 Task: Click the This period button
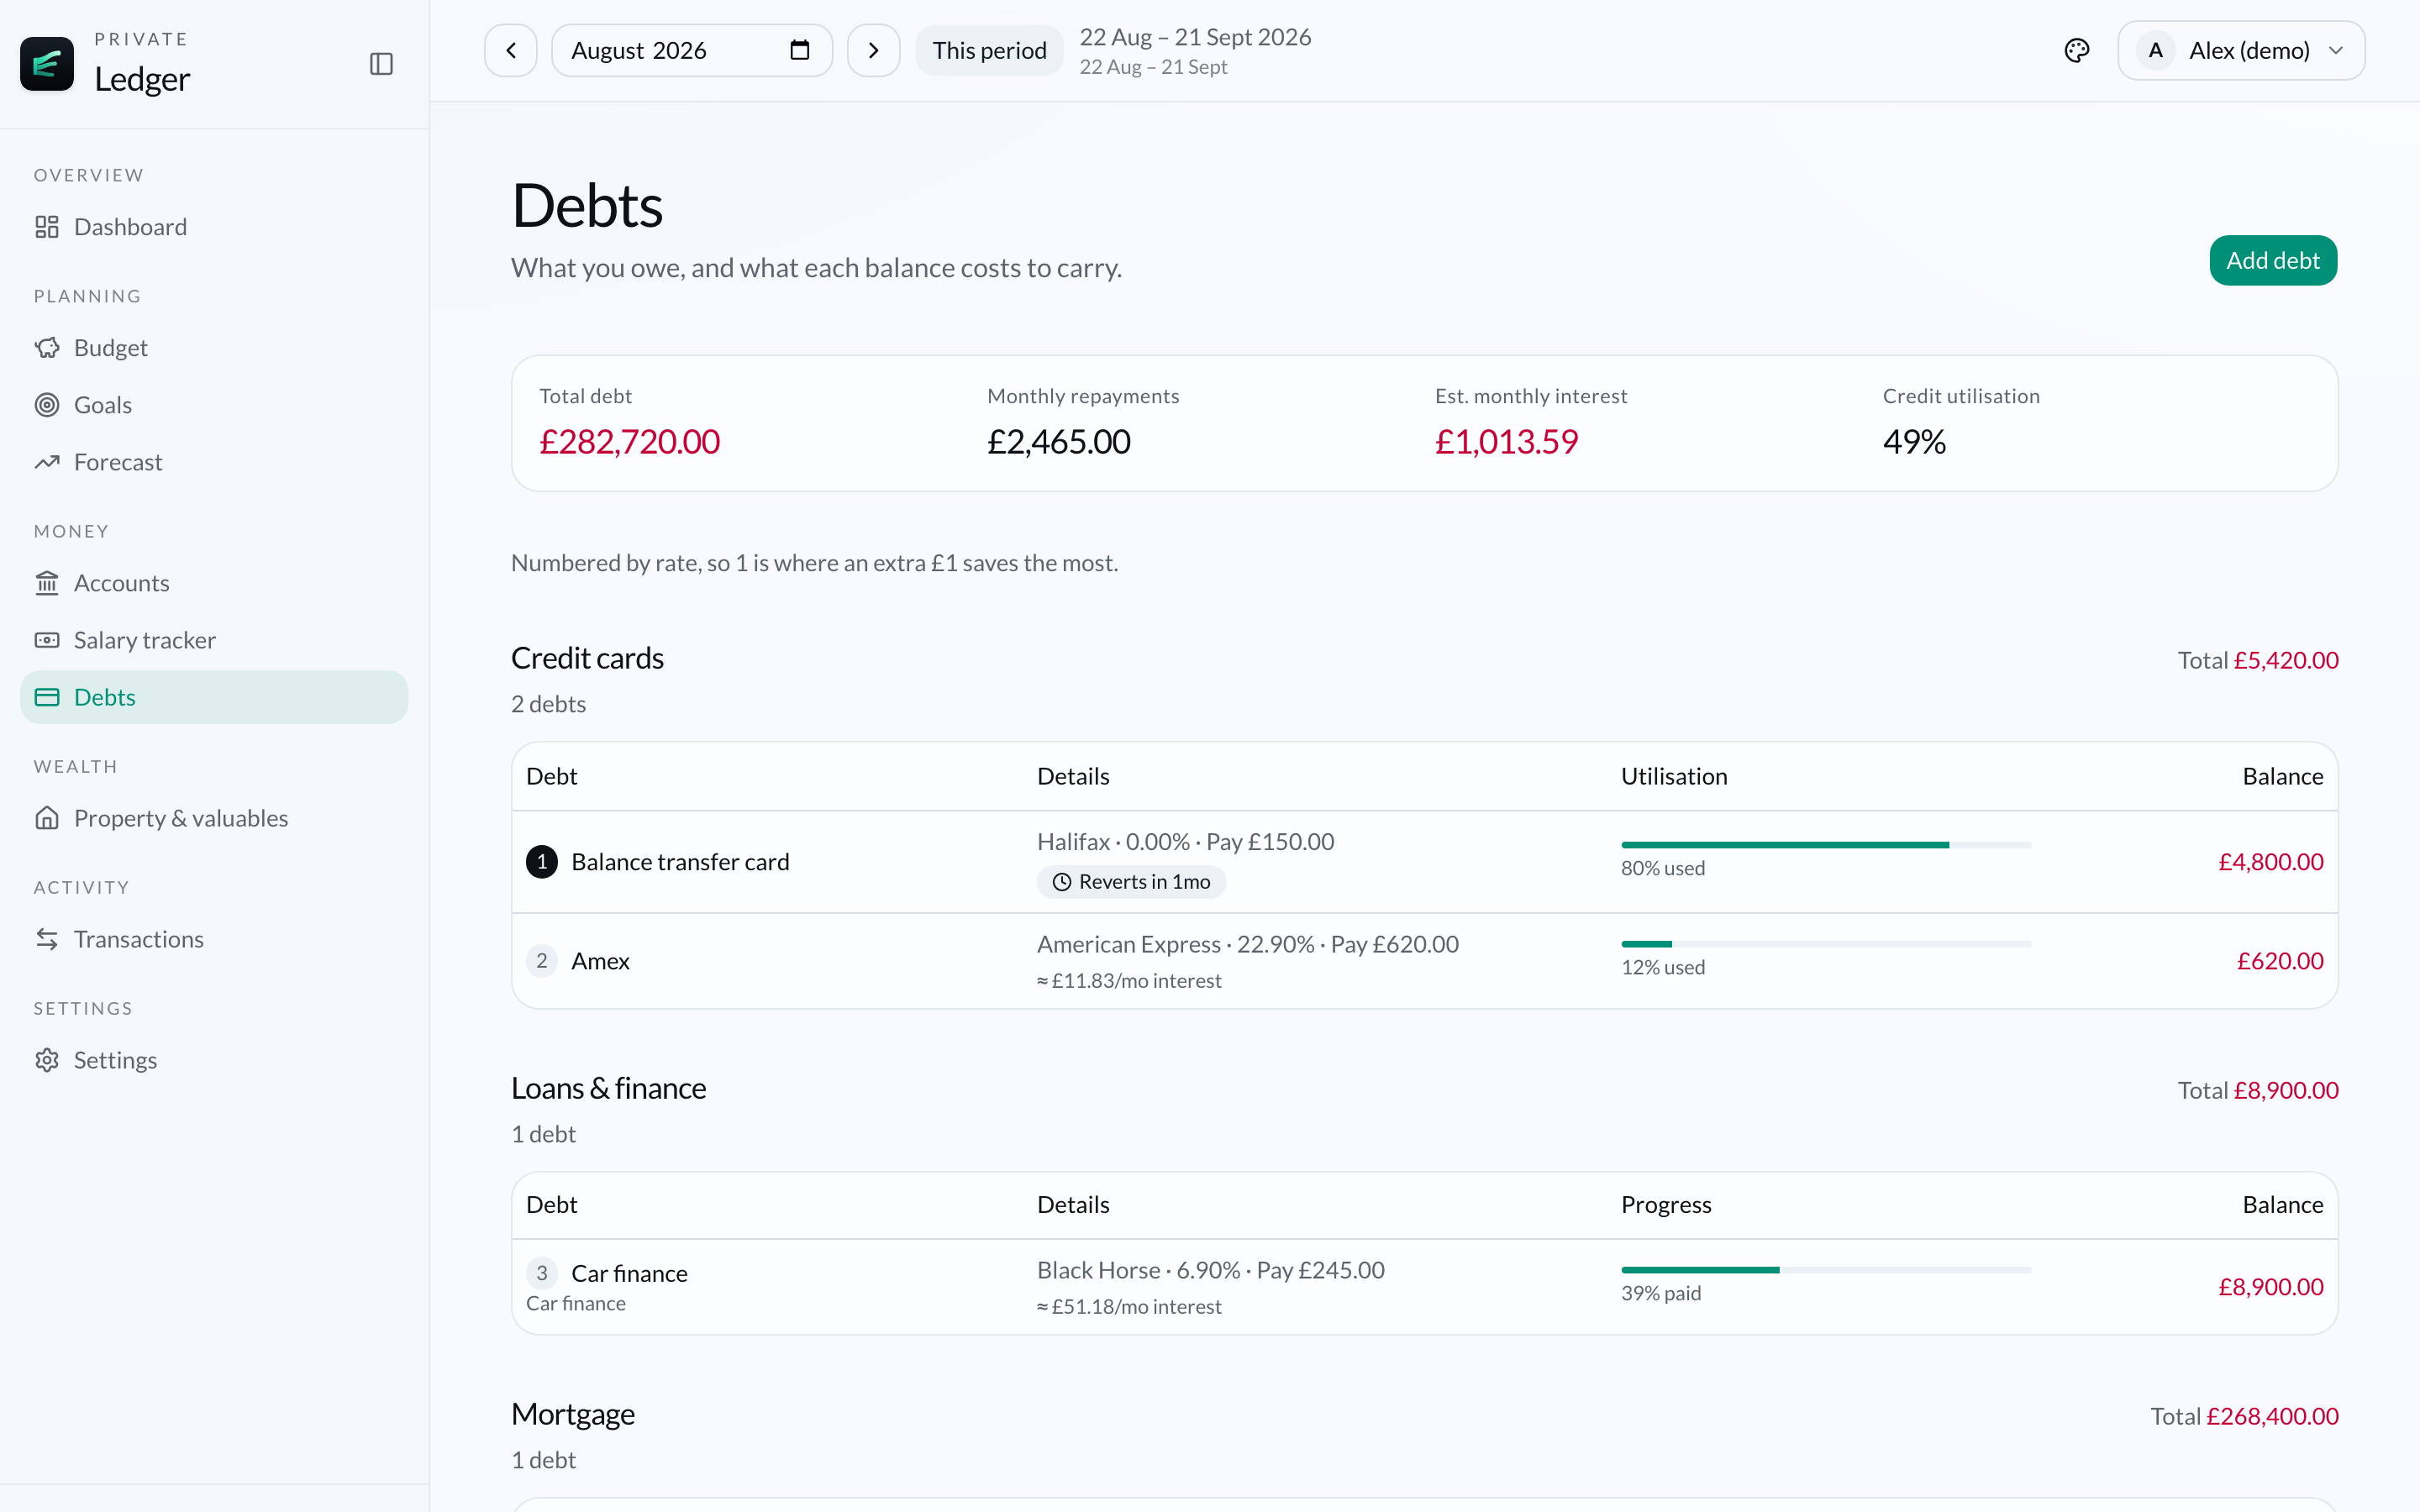[989, 50]
